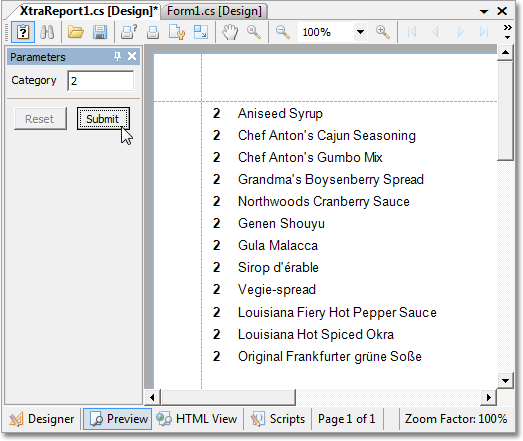Select the Hand tool
The height and width of the screenshot is (441, 523).
230,32
